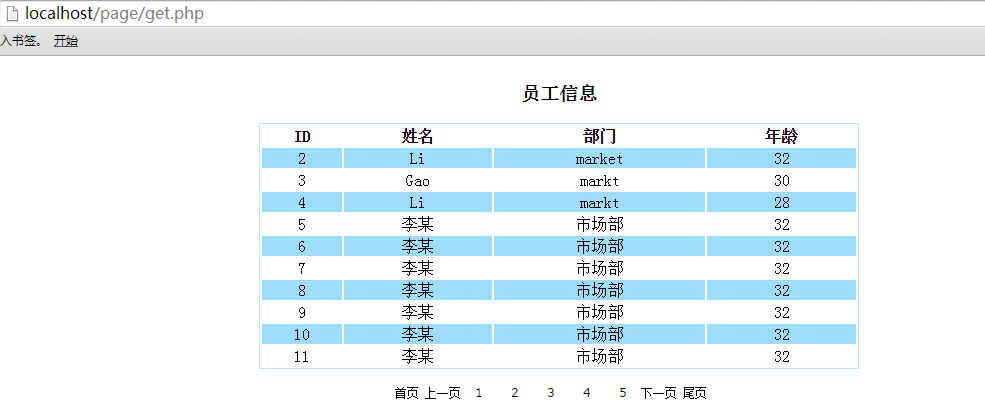Click age 28 in row 4
985x412 pixels.
tap(781, 202)
